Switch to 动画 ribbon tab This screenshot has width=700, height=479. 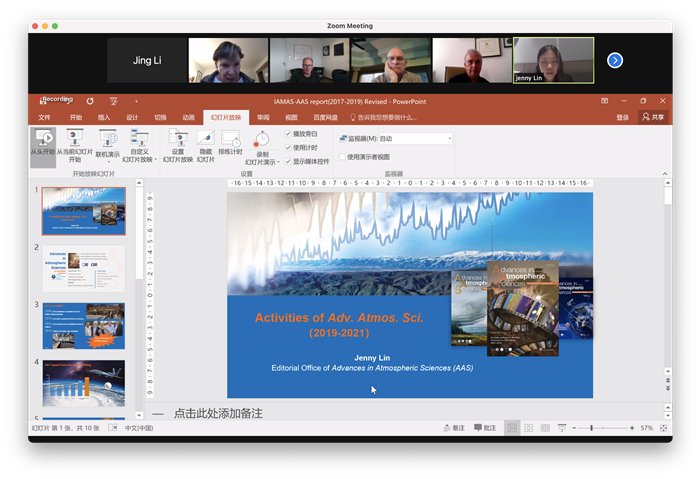click(x=188, y=117)
